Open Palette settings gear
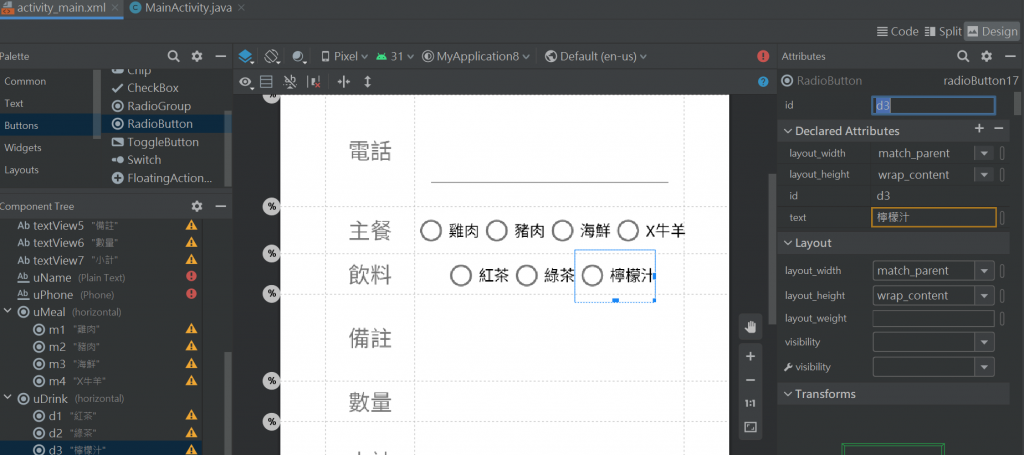This screenshot has height=455, width=1024. pyautogui.click(x=197, y=57)
